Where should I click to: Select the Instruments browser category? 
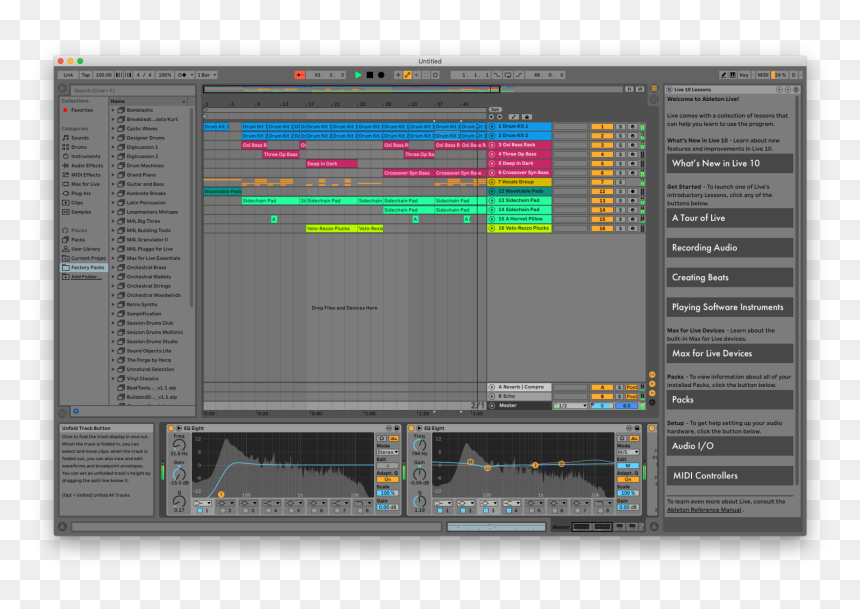82,156
